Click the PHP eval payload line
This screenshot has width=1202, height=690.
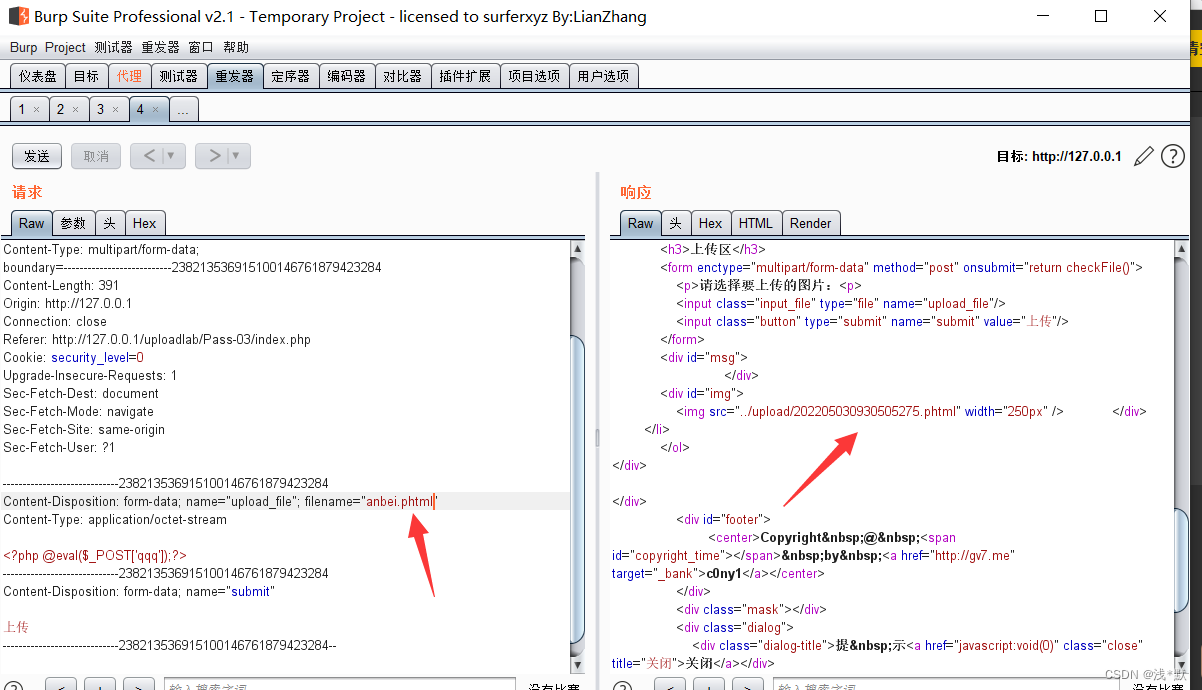point(95,555)
